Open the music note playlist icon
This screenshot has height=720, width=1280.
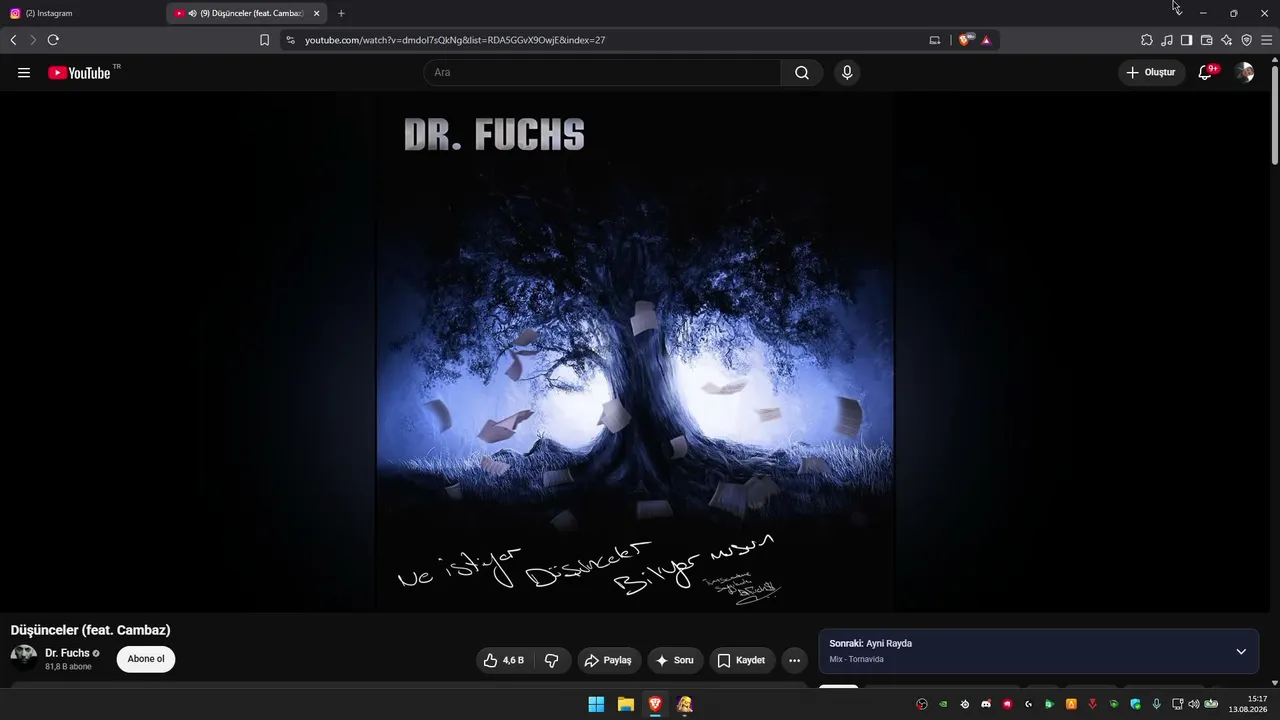pyautogui.click(x=1167, y=40)
